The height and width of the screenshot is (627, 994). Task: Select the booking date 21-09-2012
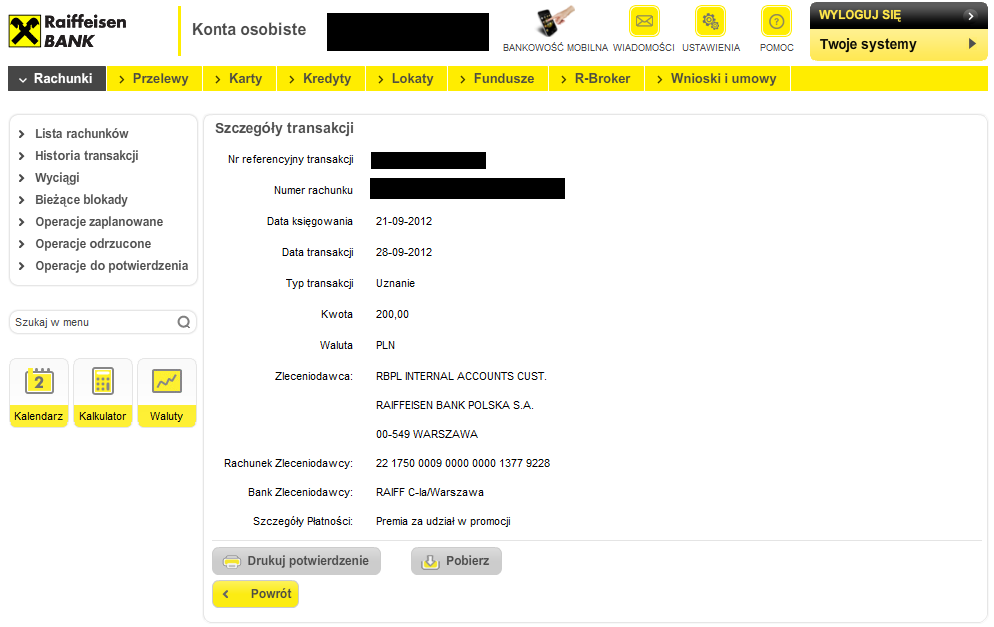[x=404, y=221]
